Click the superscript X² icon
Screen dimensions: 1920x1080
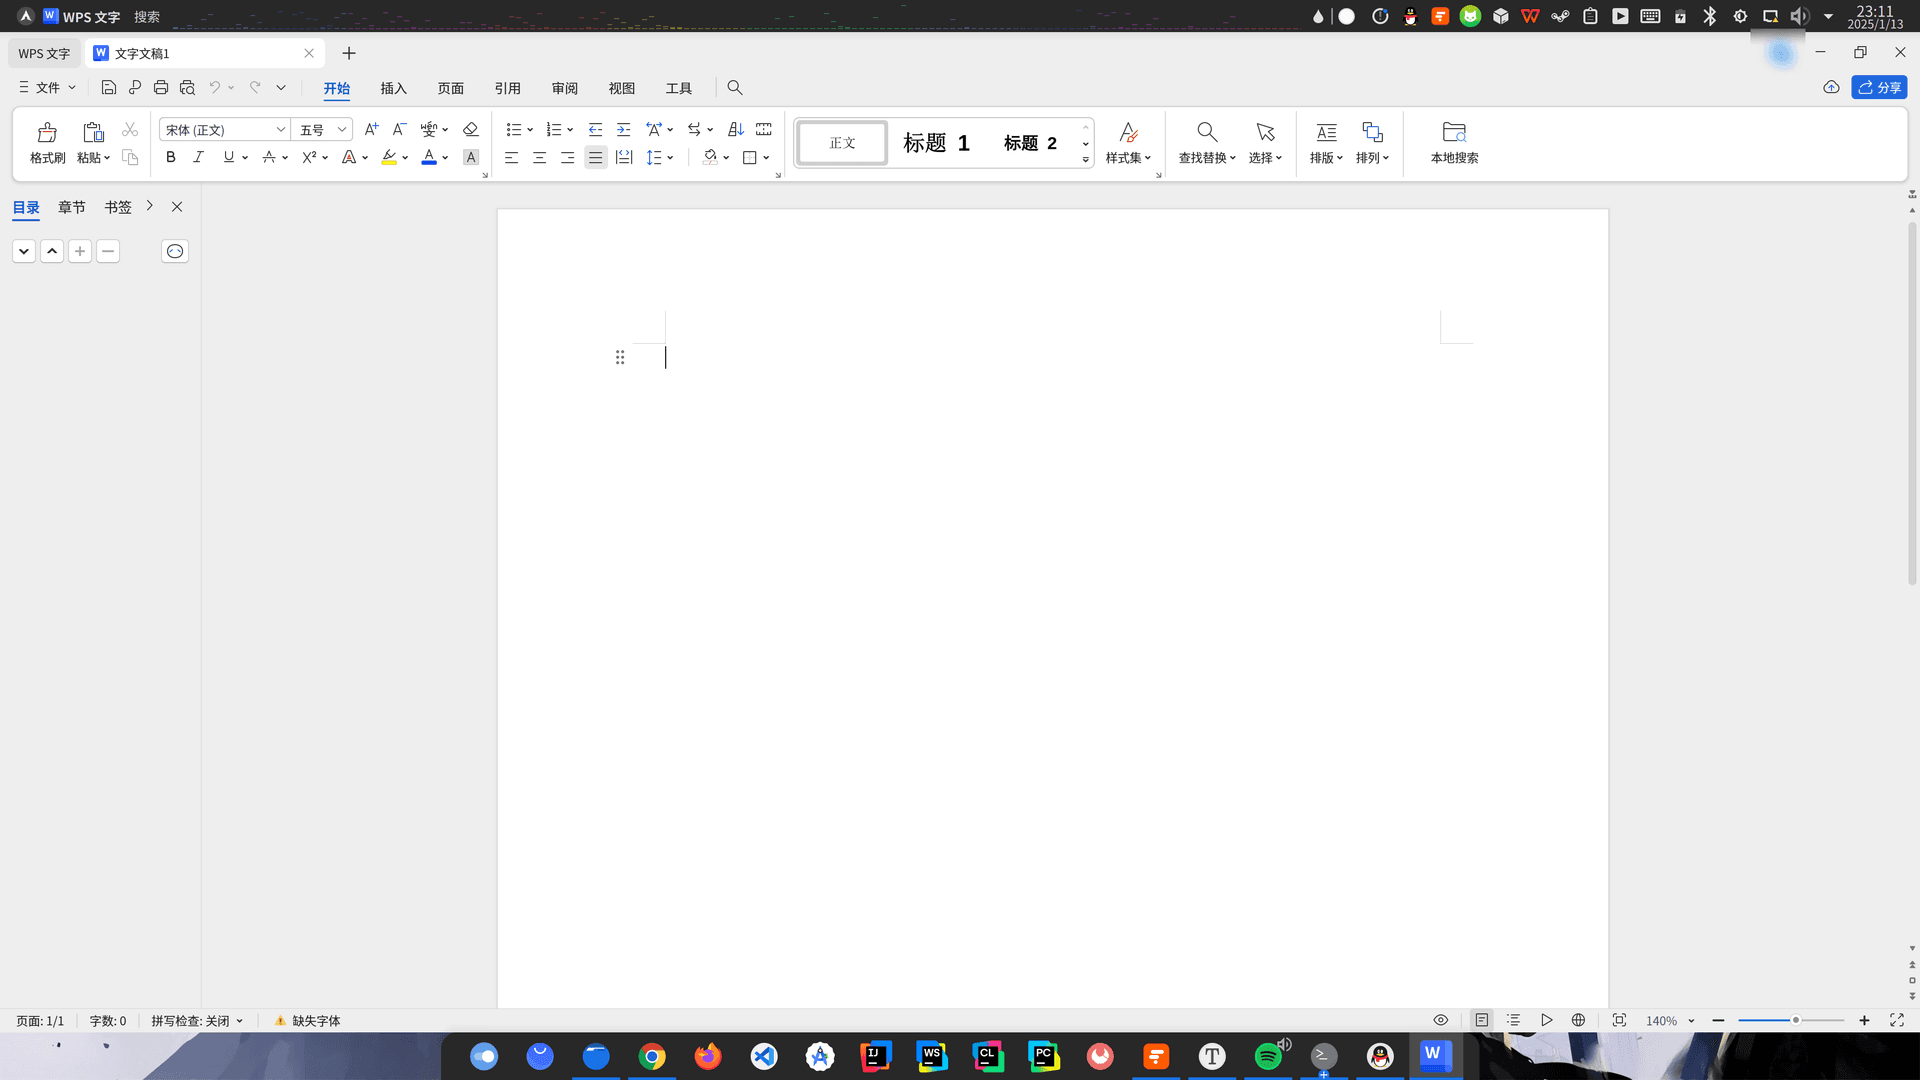310,157
